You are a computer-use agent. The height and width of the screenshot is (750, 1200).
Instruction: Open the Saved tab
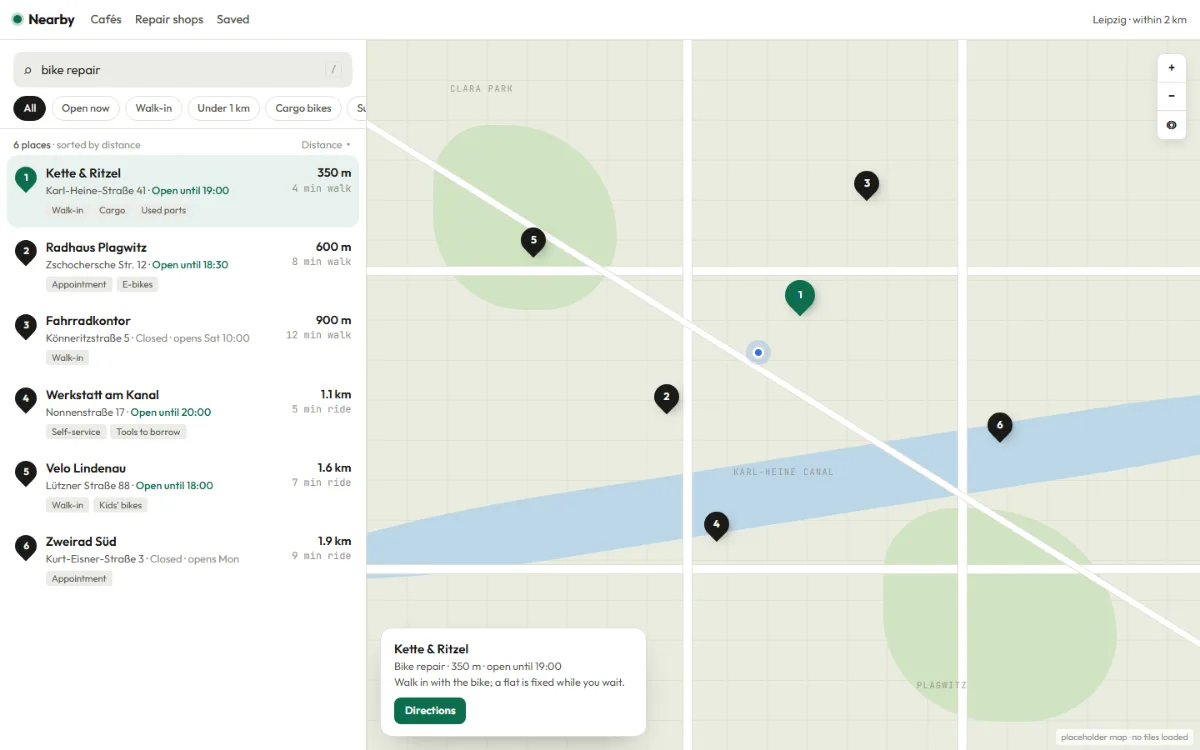click(x=233, y=19)
